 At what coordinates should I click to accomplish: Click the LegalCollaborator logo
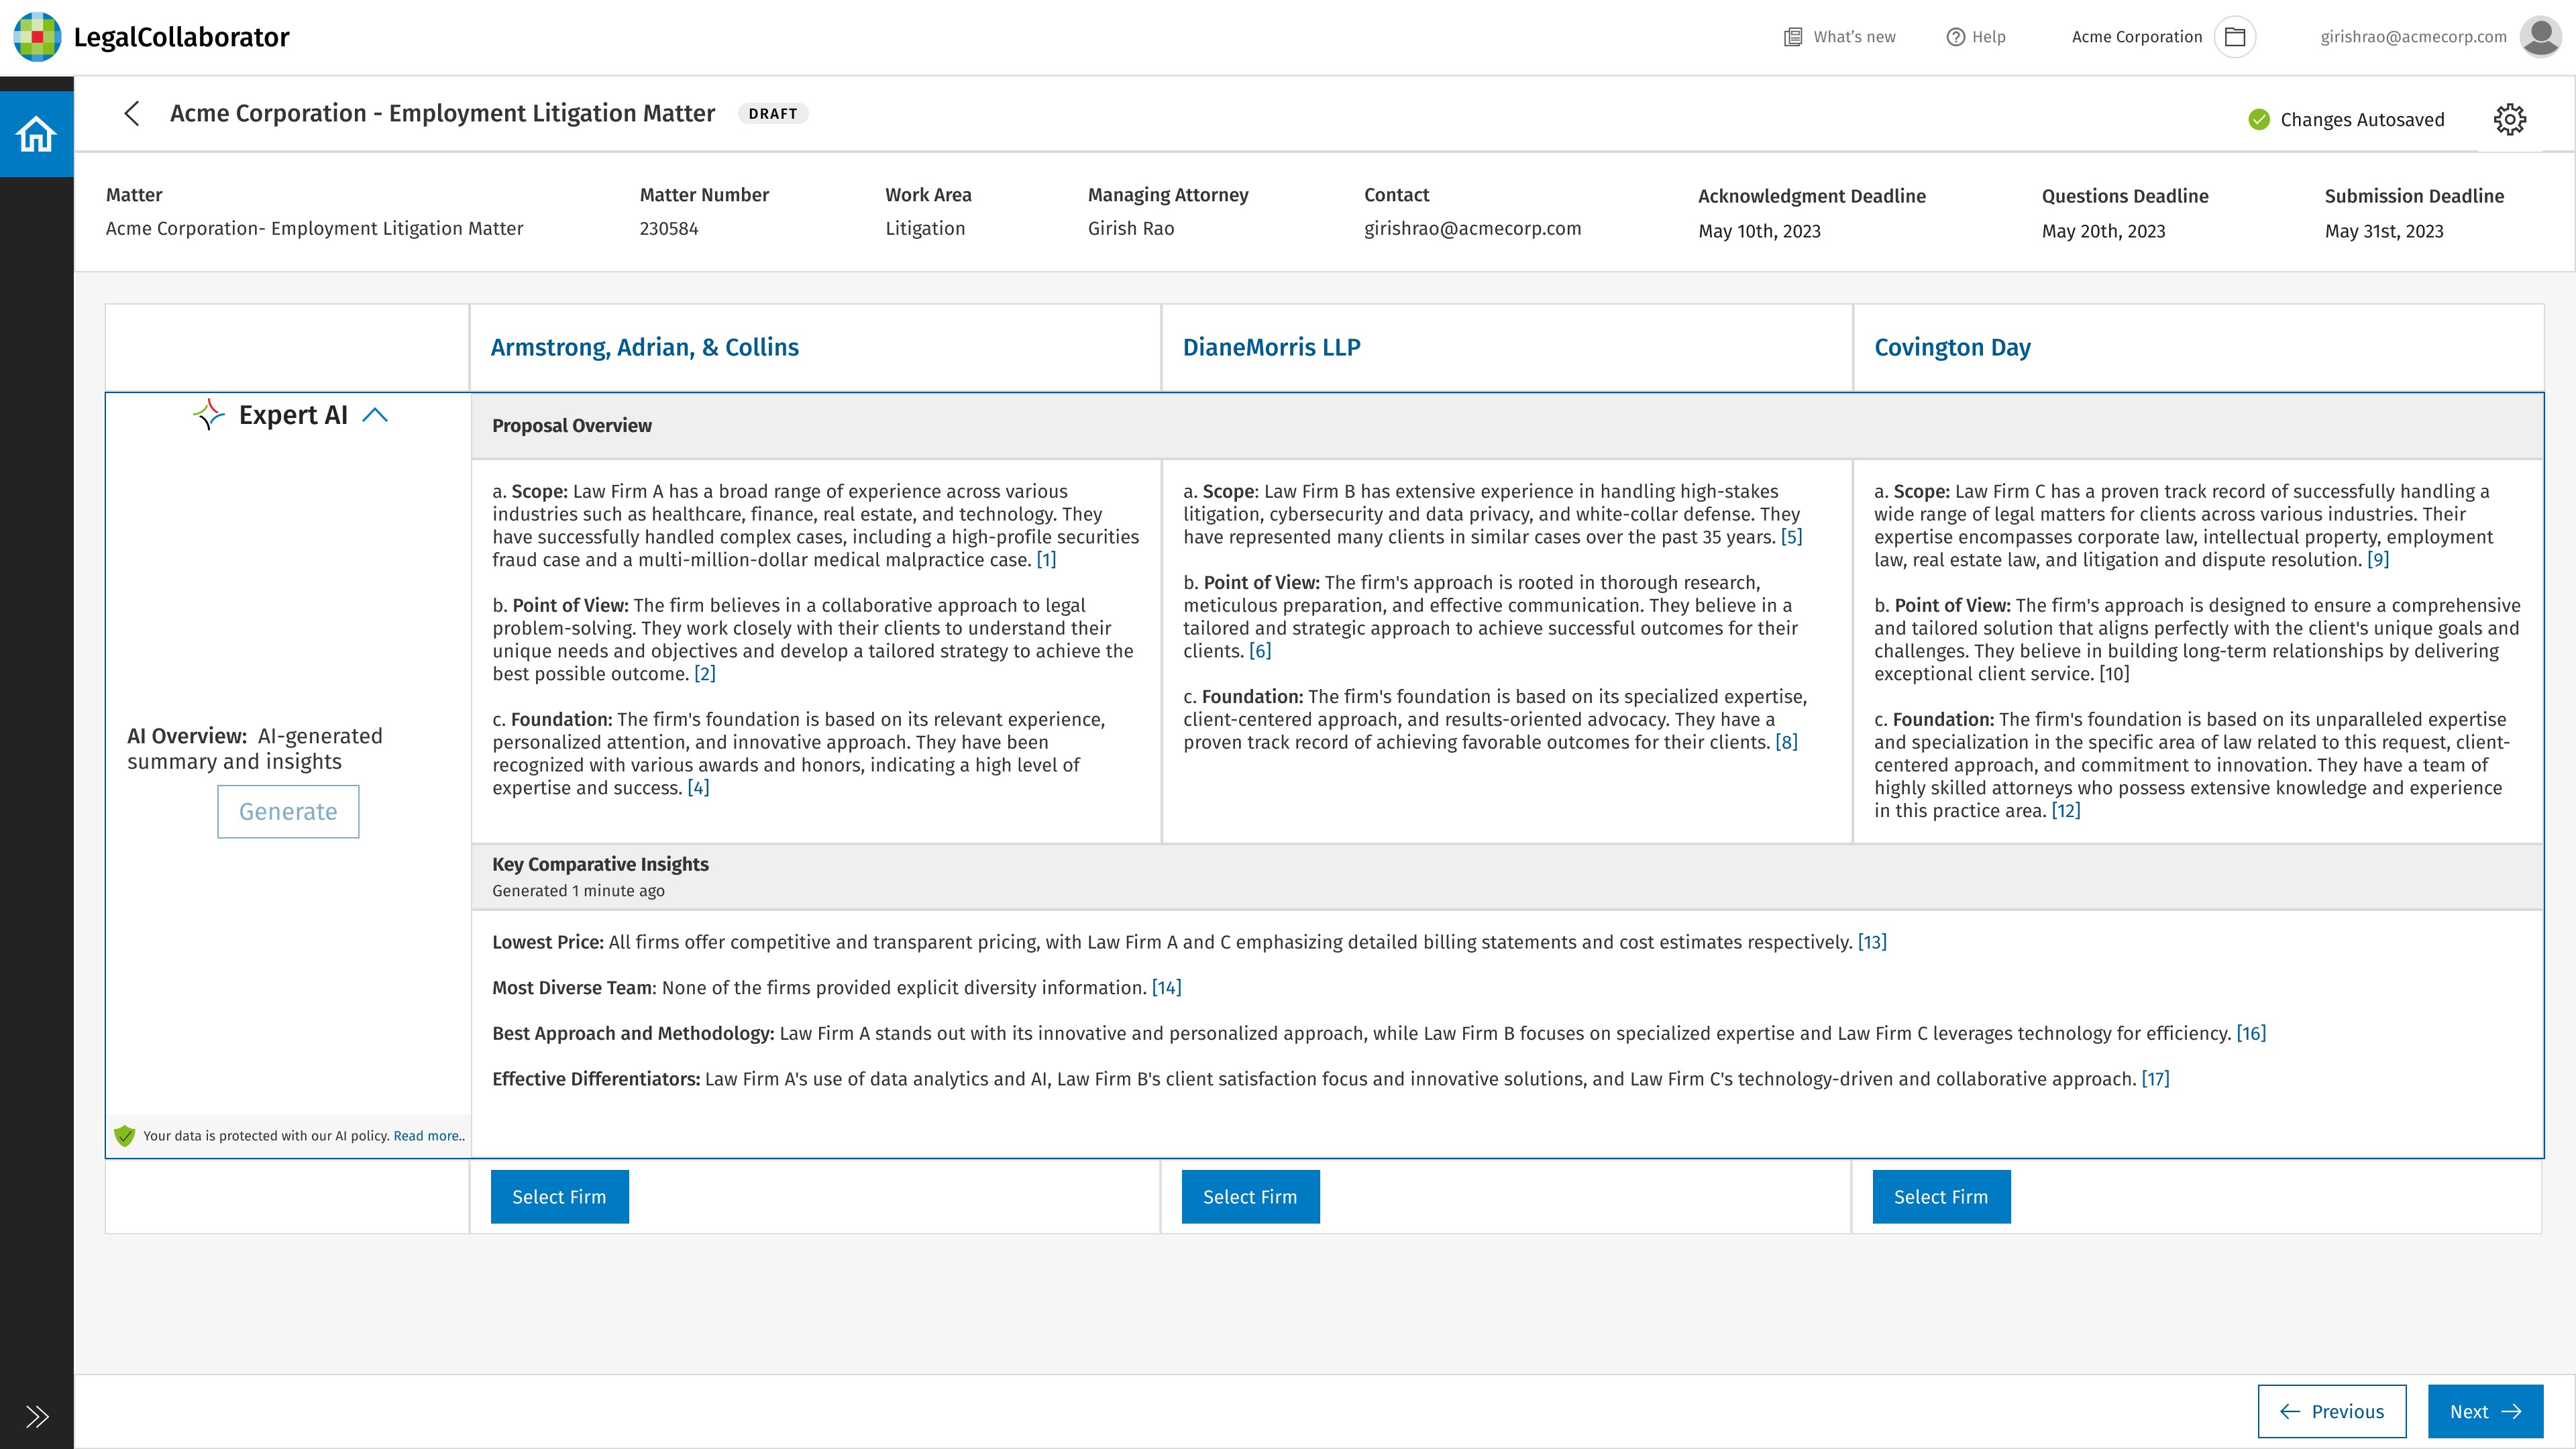coord(37,37)
